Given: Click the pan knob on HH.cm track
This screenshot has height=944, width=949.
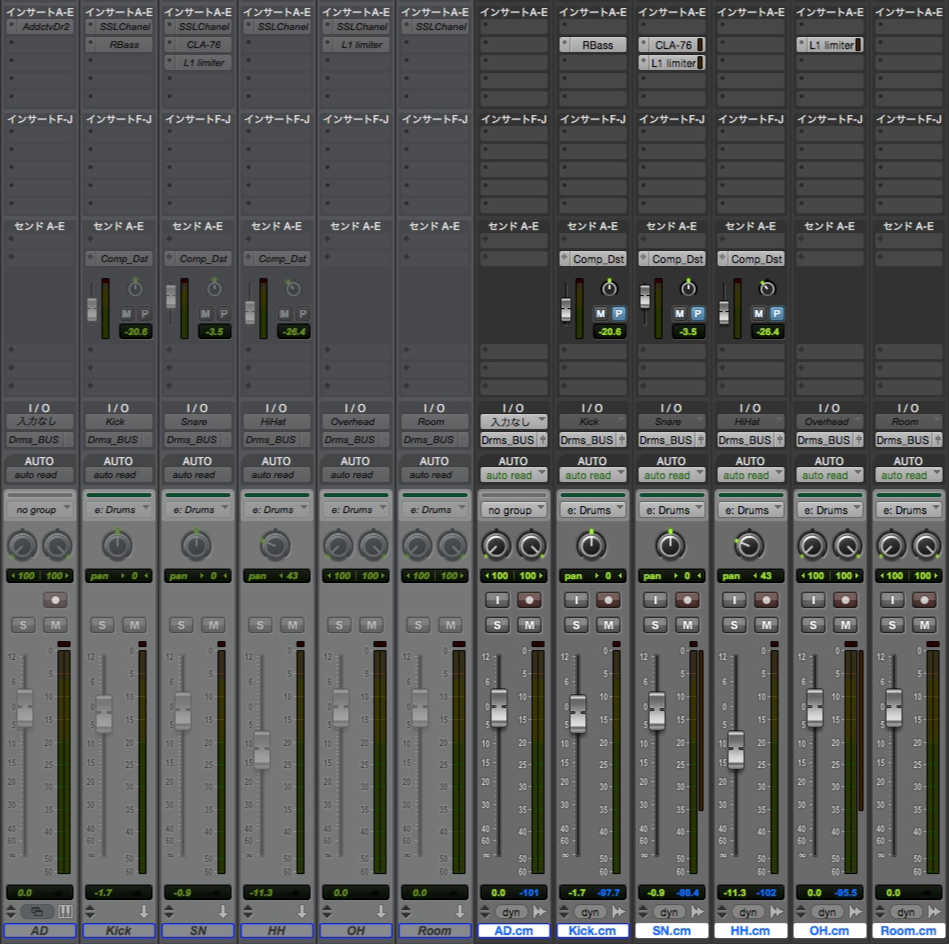Looking at the screenshot, I should point(749,545).
